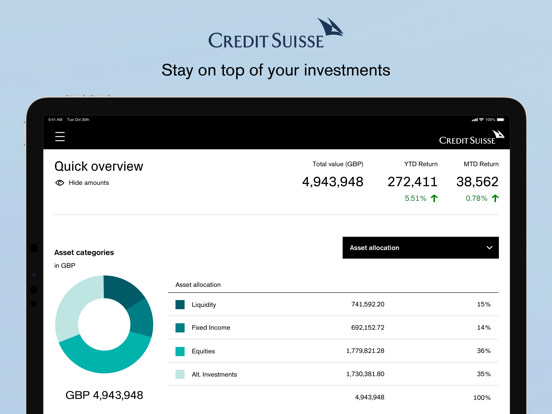Click the 741,592.20 amount
This screenshot has width=552, height=414.
tap(368, 304)
